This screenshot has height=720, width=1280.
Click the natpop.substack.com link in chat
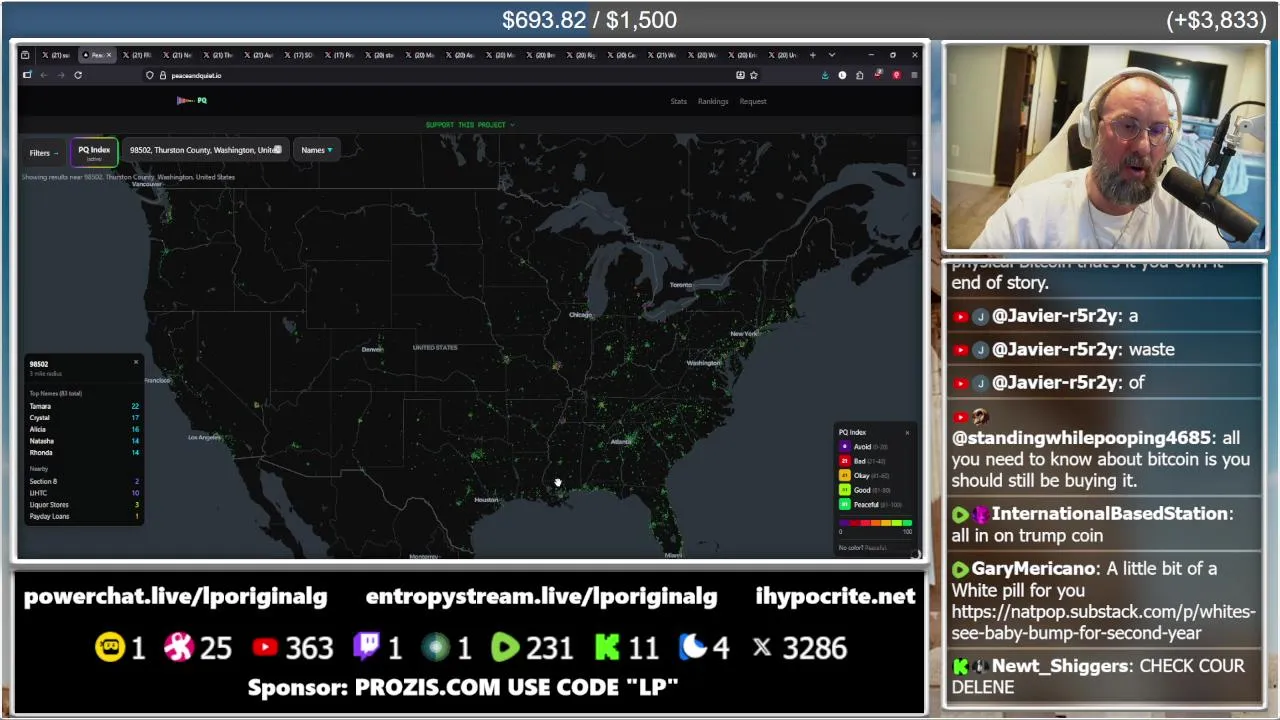(1103, 622)
